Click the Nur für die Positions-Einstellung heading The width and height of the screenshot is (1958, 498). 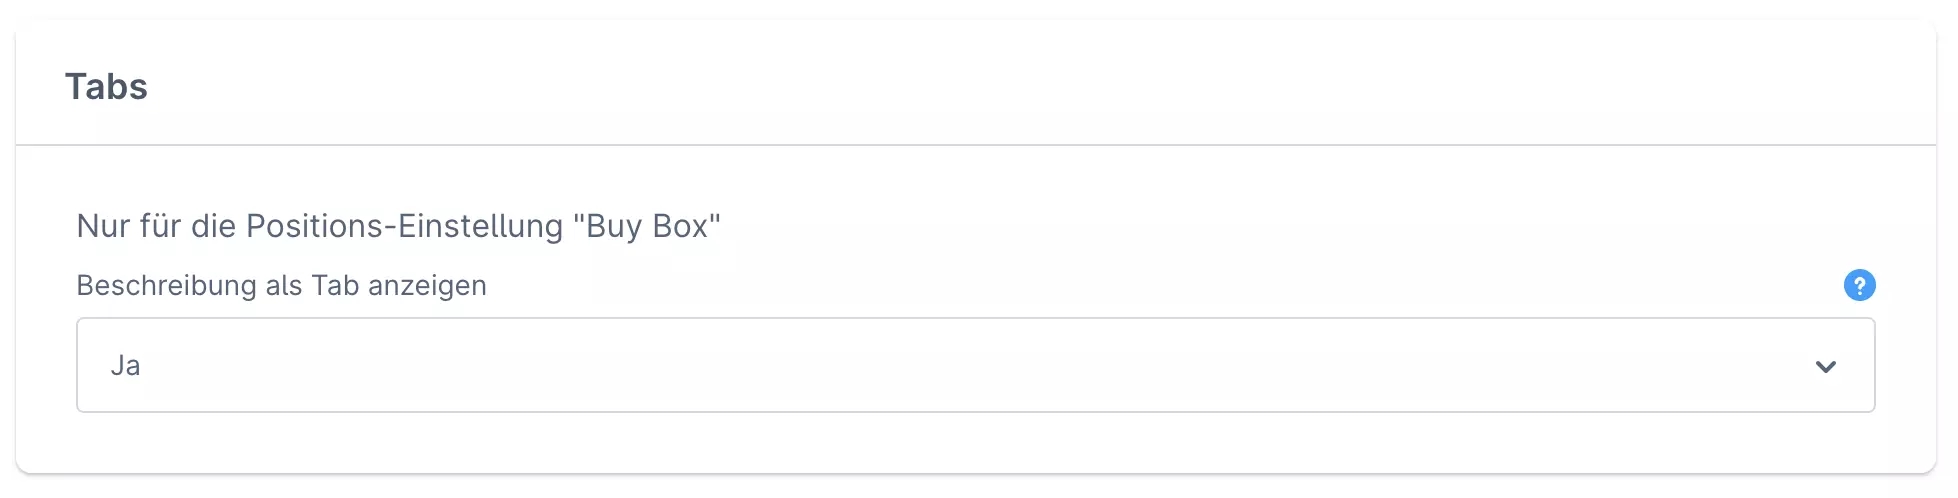pos(398,226)
